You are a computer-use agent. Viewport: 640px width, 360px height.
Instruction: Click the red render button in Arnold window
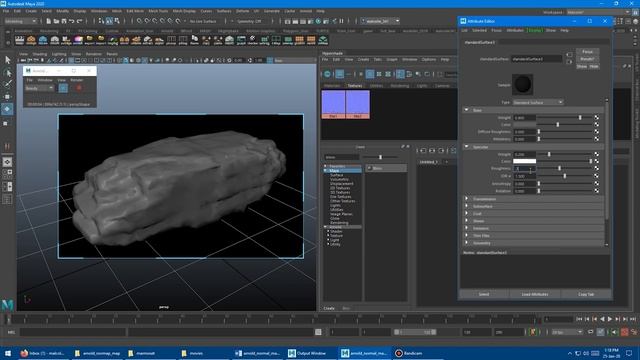[79, 88]
